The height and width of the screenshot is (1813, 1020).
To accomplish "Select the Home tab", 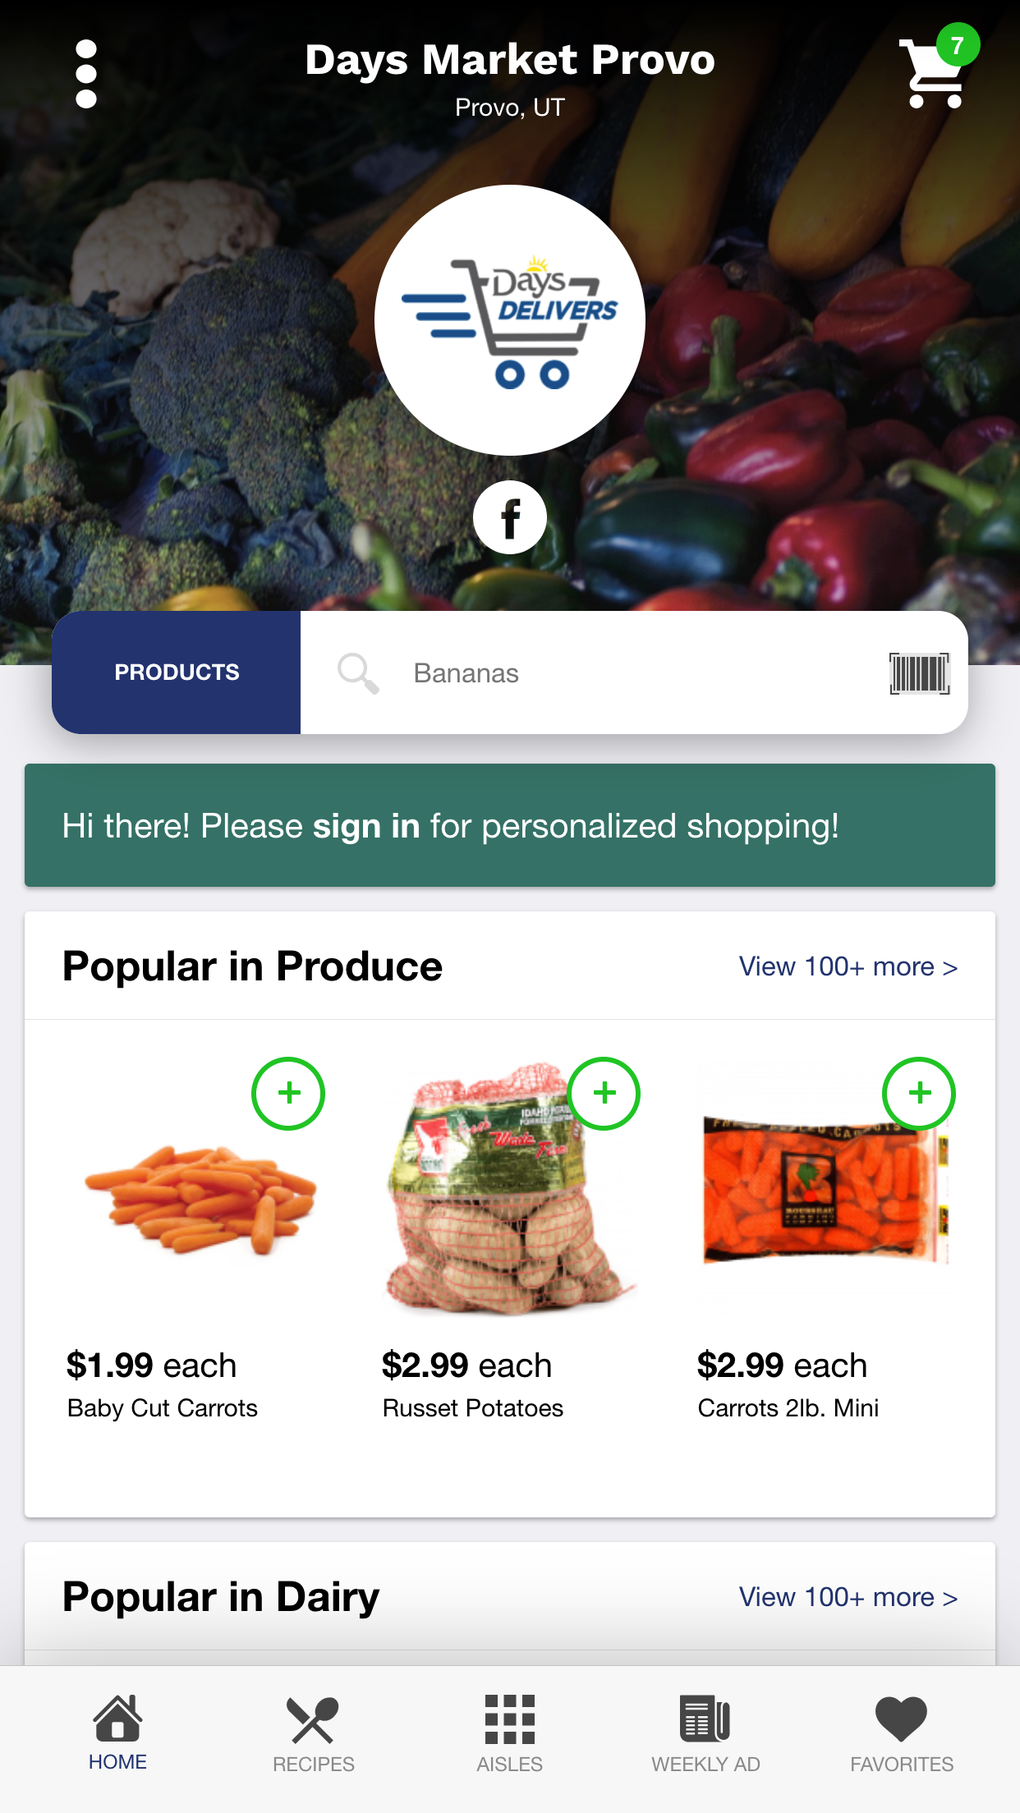I will point(118,1734).
